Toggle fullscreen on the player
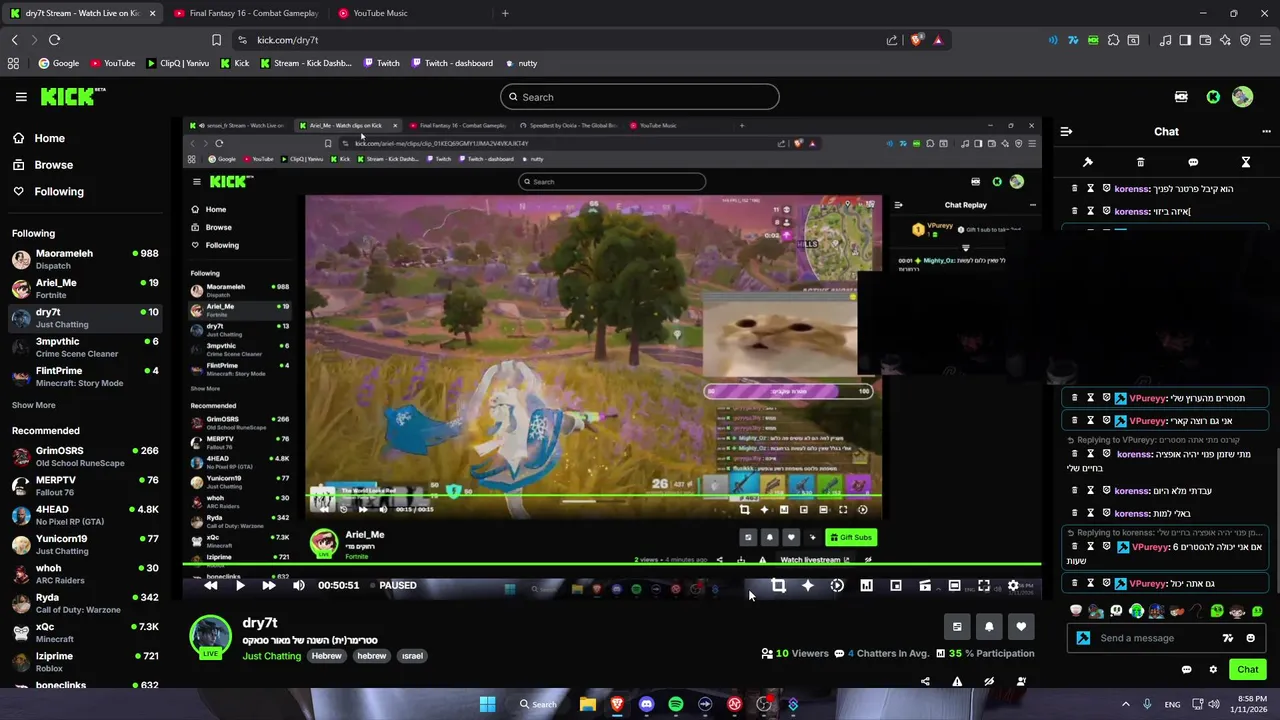1280x720 pixels. pyautogui.click(x=984, y=586)
